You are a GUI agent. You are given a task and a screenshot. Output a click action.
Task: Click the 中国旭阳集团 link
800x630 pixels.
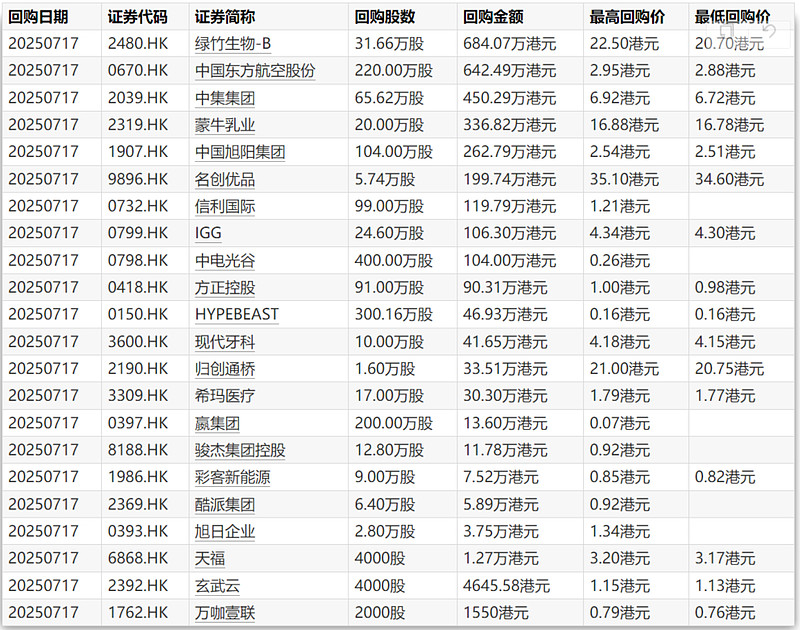pos(240,152)
